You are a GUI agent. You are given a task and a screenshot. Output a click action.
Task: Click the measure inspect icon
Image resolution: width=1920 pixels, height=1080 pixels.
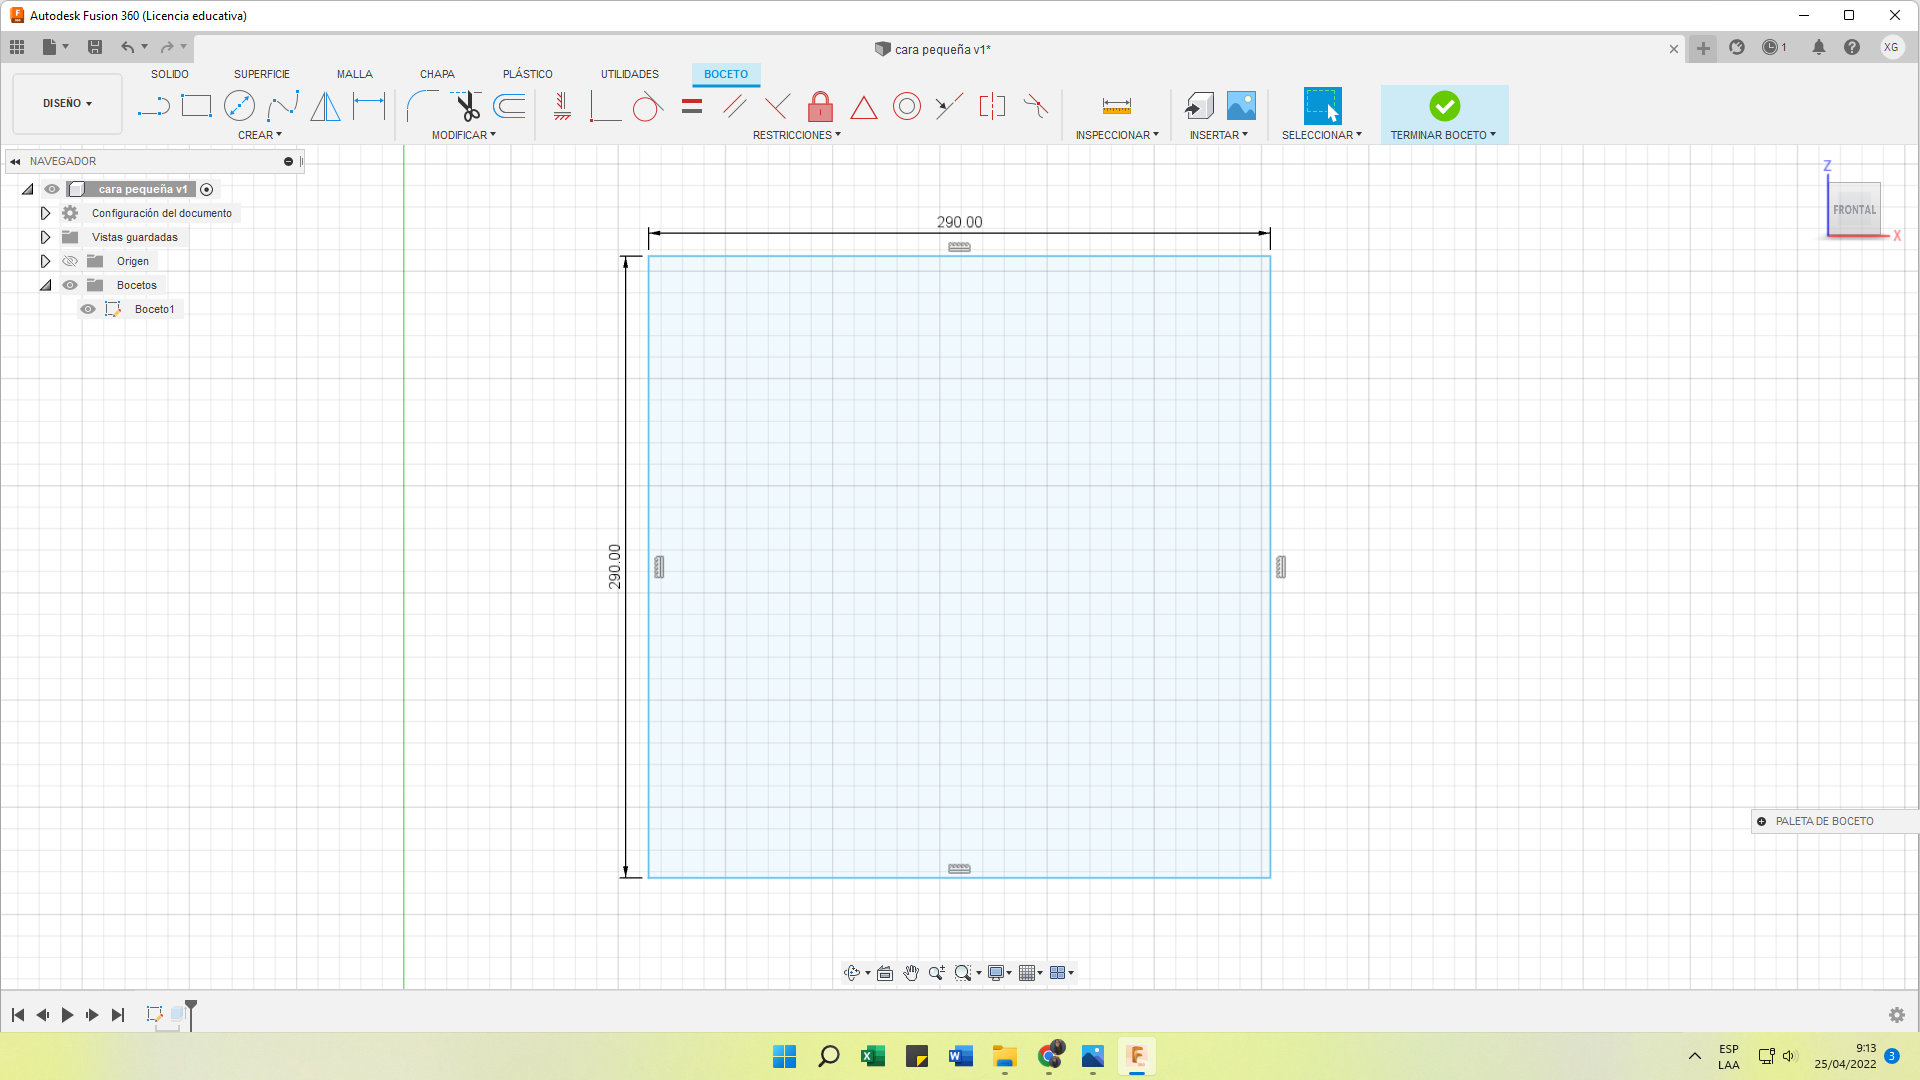[1116, 106]
